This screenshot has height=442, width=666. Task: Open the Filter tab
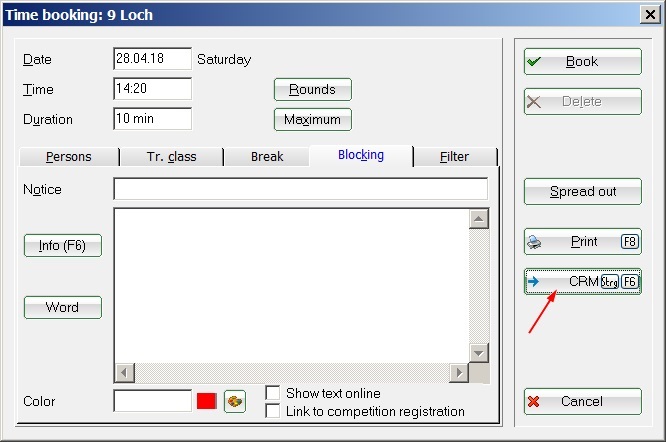[x=454, y=157]
